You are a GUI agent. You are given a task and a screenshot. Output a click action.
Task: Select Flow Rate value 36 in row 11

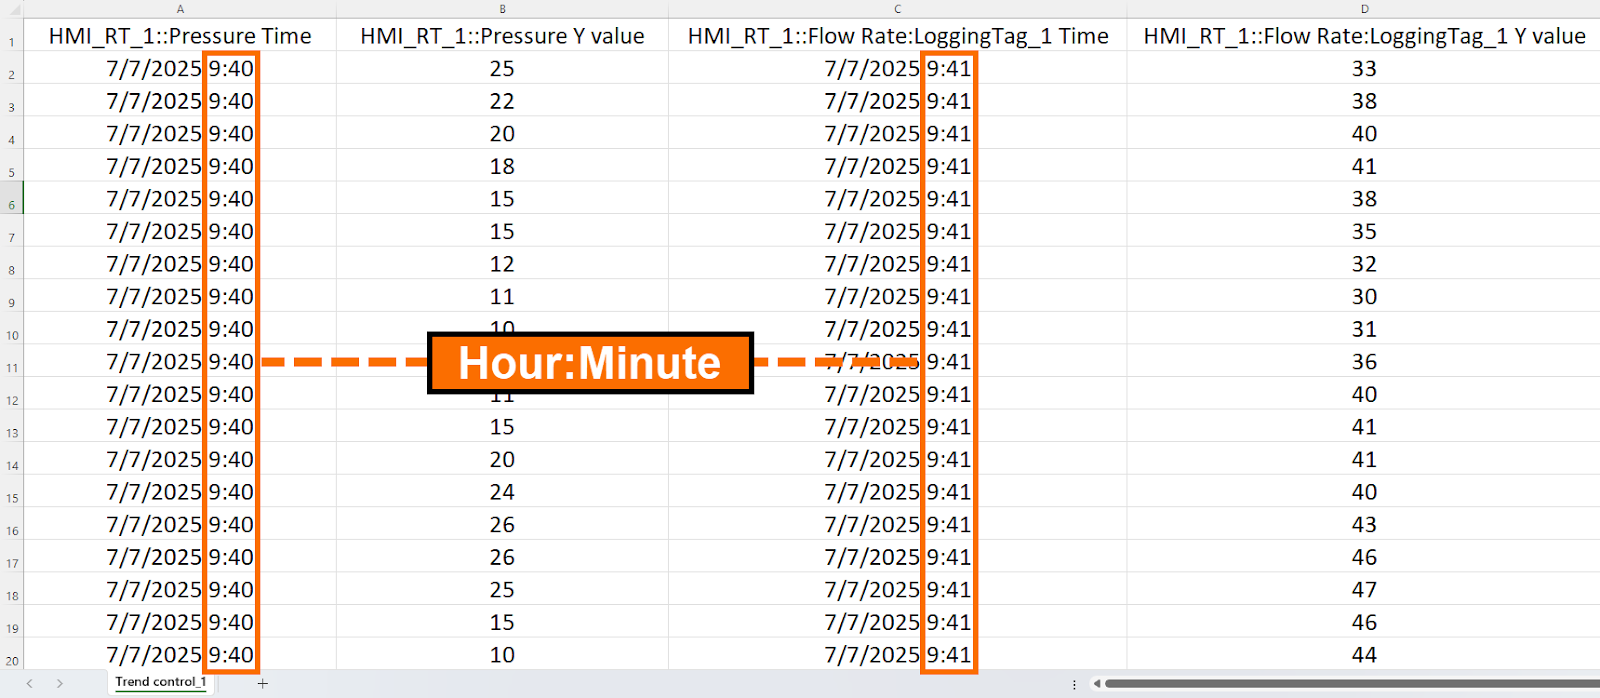1364,361
